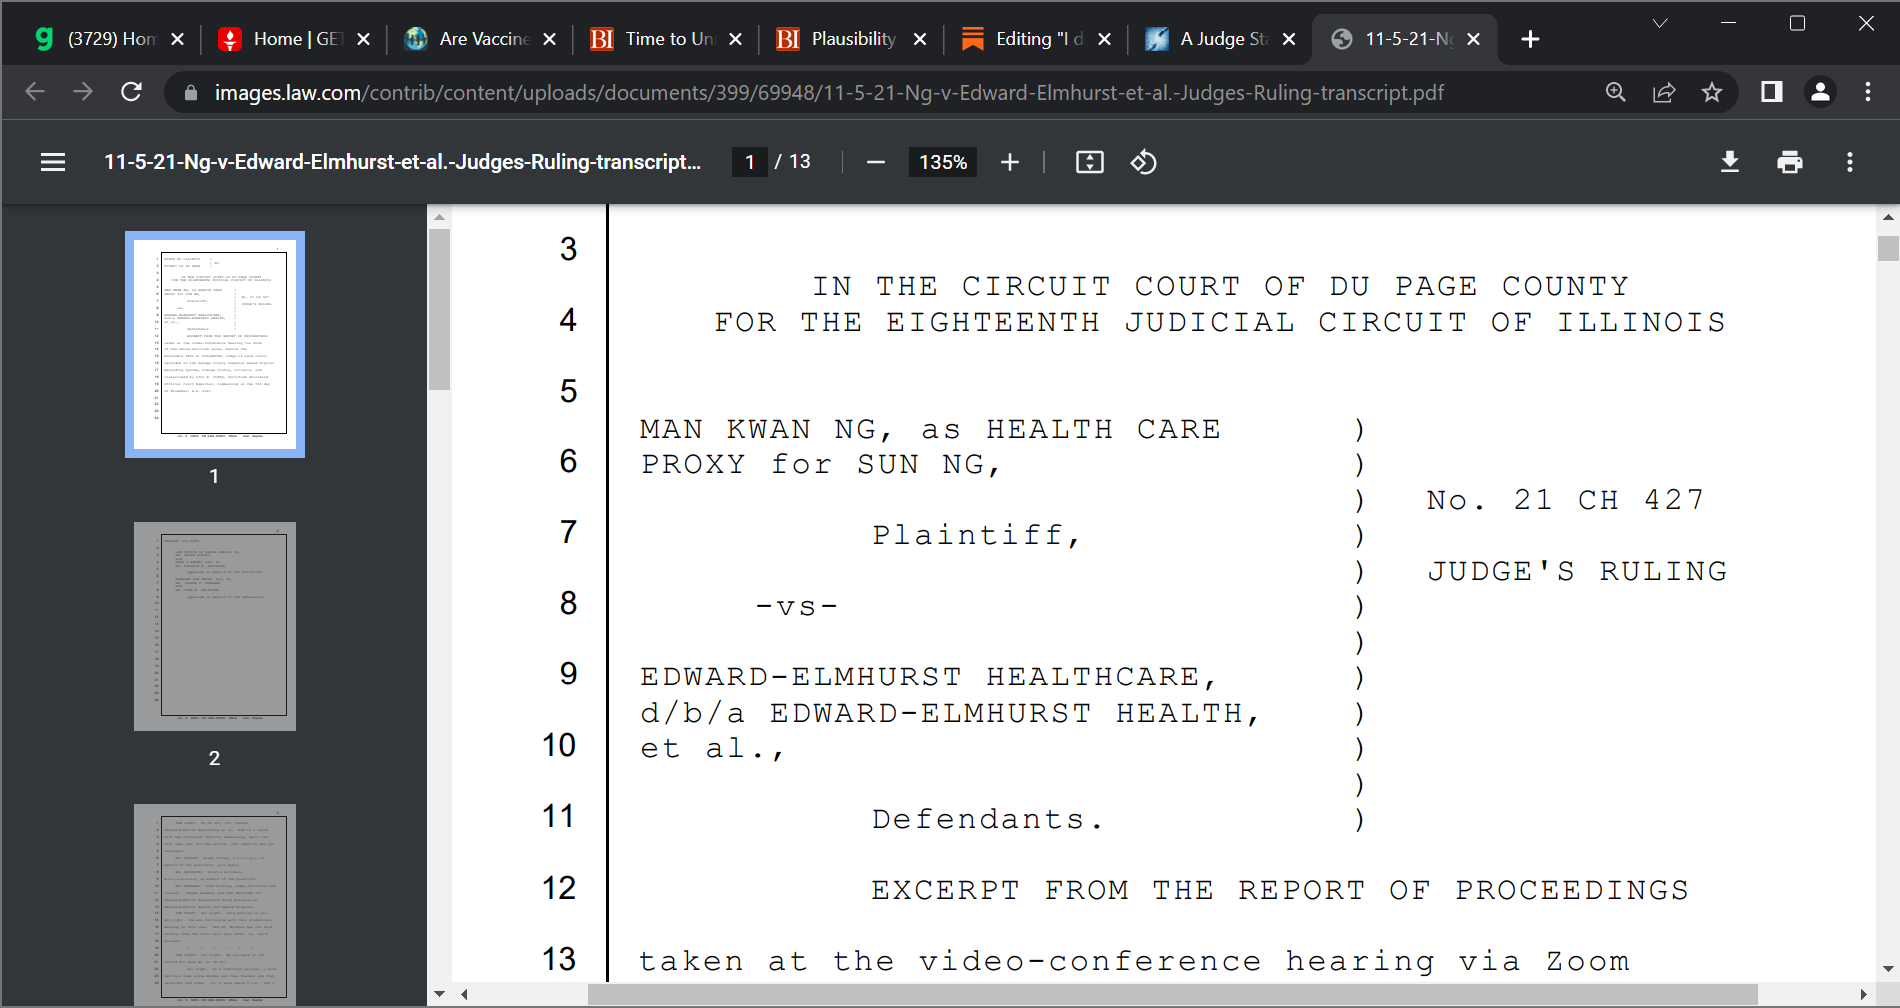Toggle browser side panel
This screenshot has height=1008, width=1900.
(x=1772, y=92)
